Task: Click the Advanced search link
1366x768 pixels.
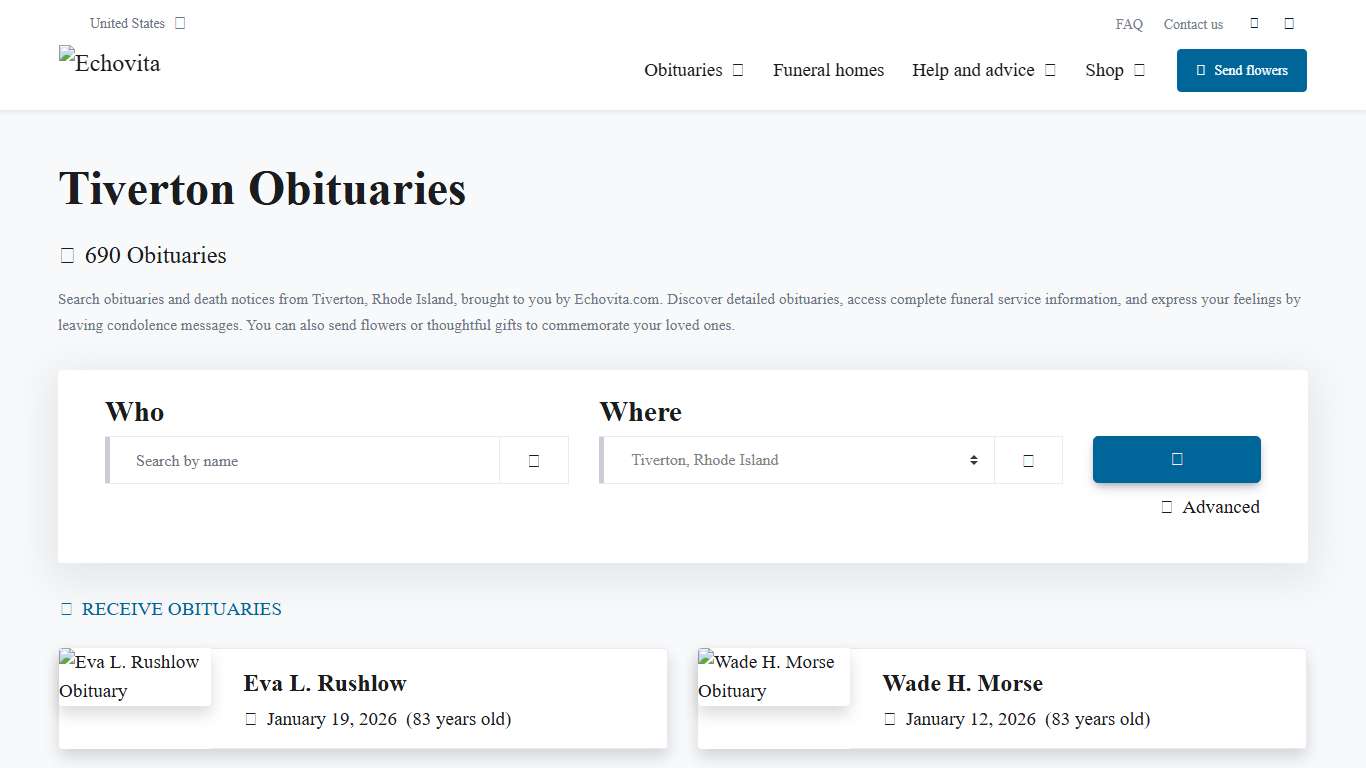Action: 1221,507
